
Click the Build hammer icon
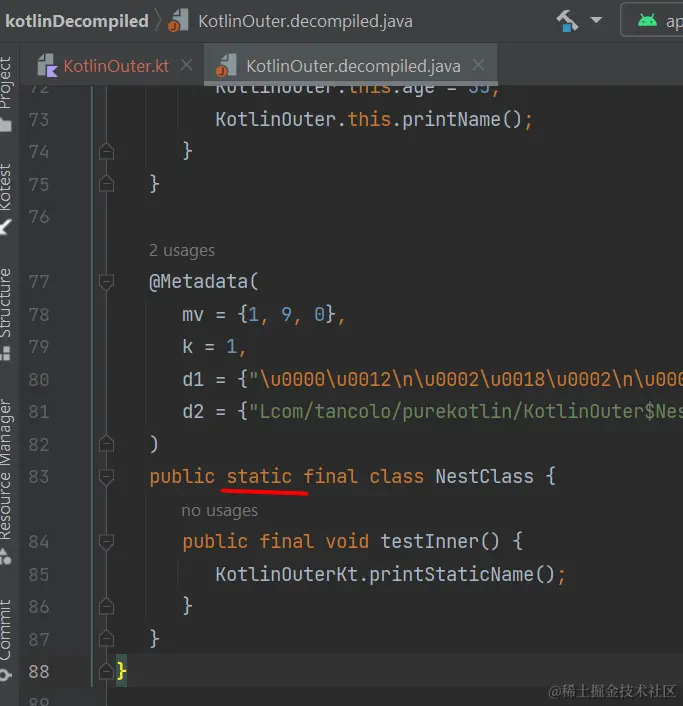point(567,21)
